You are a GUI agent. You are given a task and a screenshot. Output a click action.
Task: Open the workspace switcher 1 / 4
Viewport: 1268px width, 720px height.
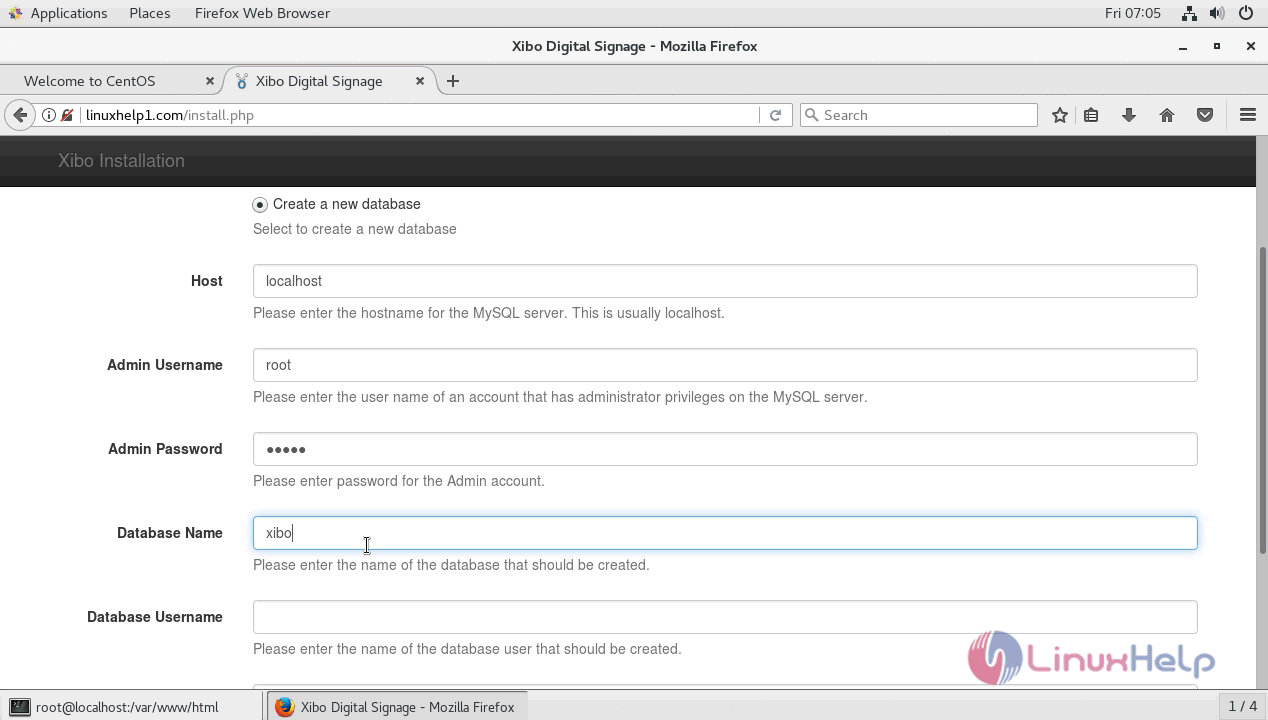click(1243, 707)
